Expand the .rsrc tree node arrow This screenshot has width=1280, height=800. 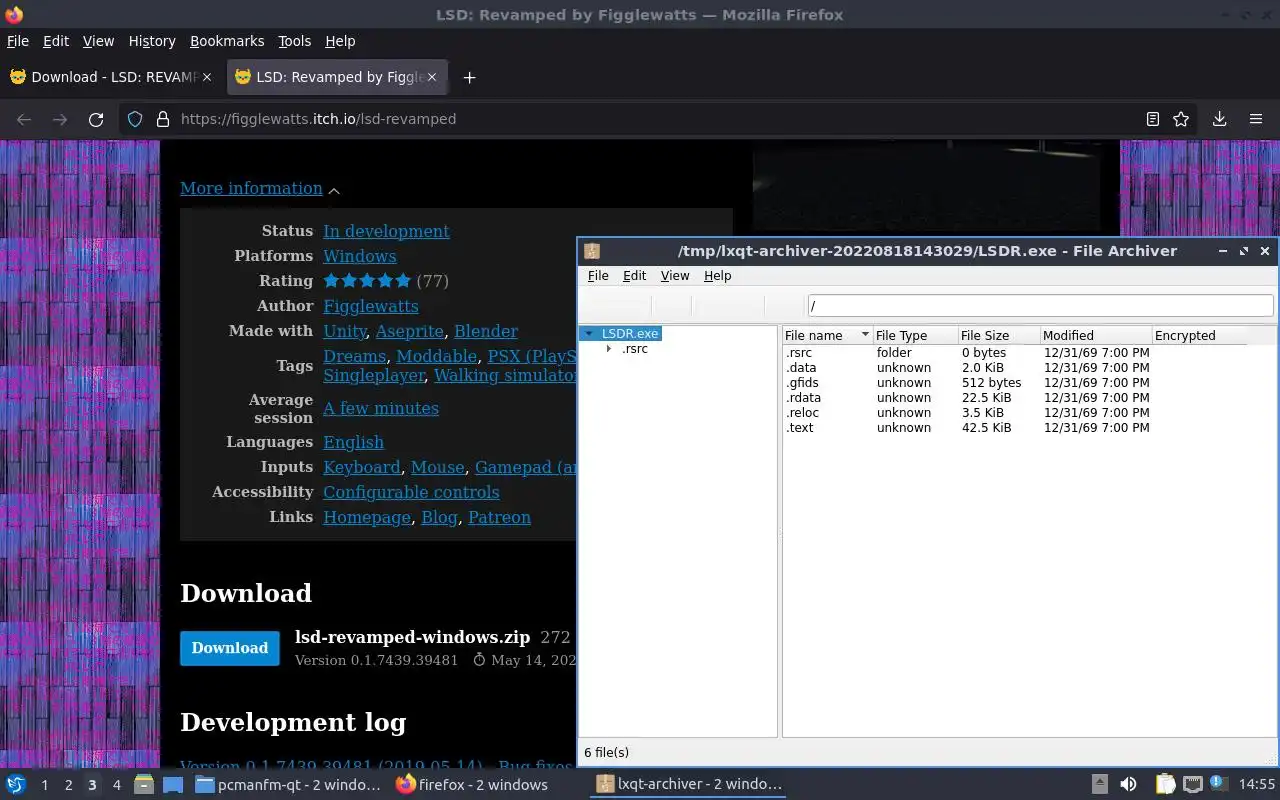pyautogui.click(x=609, y=349)
